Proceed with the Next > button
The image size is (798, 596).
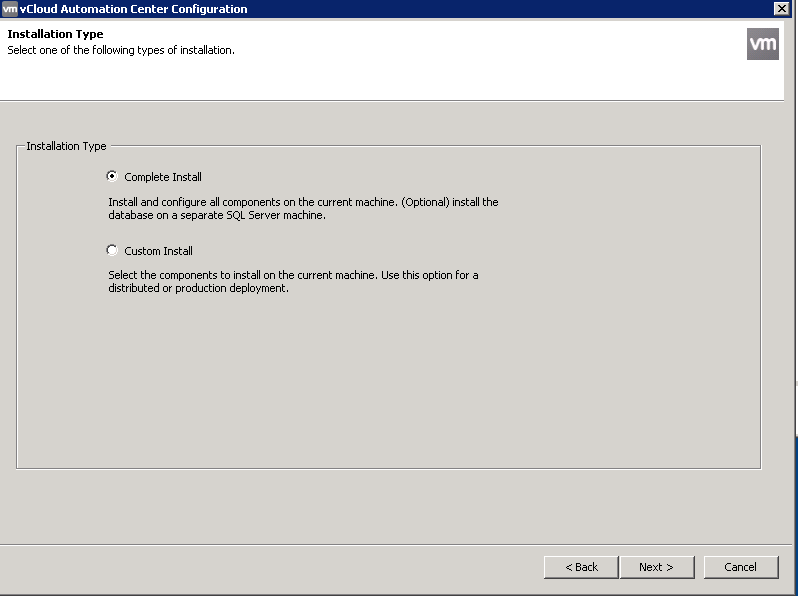tap(655, 567)
